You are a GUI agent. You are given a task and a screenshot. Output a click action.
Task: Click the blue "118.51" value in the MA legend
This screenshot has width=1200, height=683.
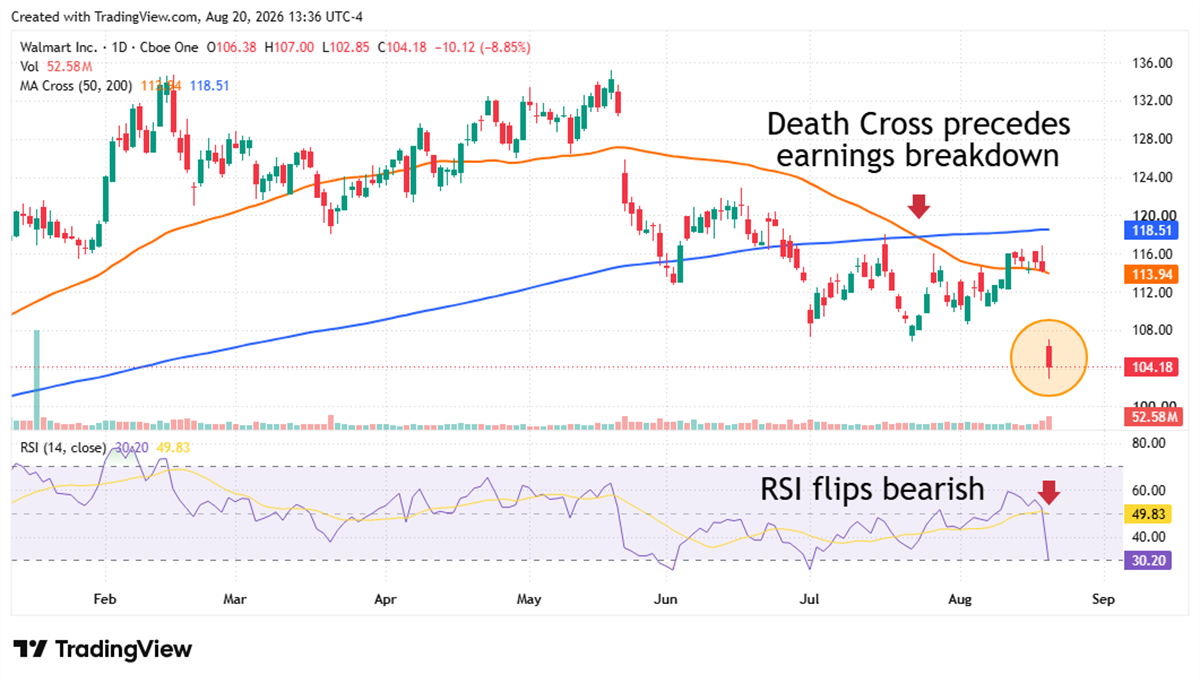pos(209,85)
